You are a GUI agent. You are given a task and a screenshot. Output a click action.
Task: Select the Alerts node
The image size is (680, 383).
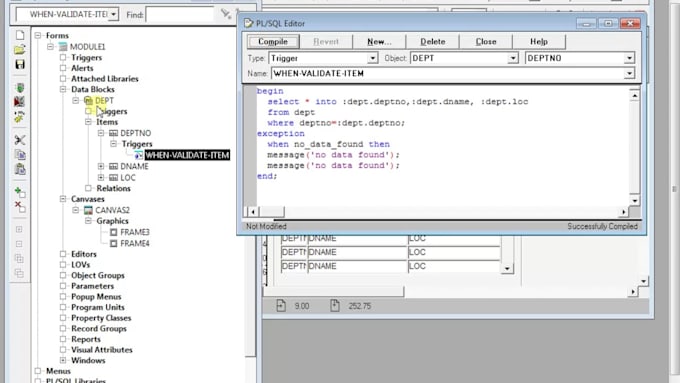click(x=82, y=68)
